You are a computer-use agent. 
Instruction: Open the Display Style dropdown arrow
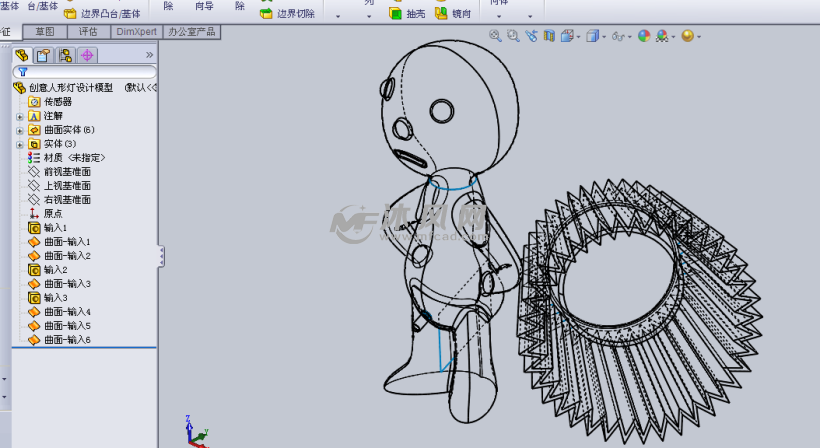tap(604, 37)
